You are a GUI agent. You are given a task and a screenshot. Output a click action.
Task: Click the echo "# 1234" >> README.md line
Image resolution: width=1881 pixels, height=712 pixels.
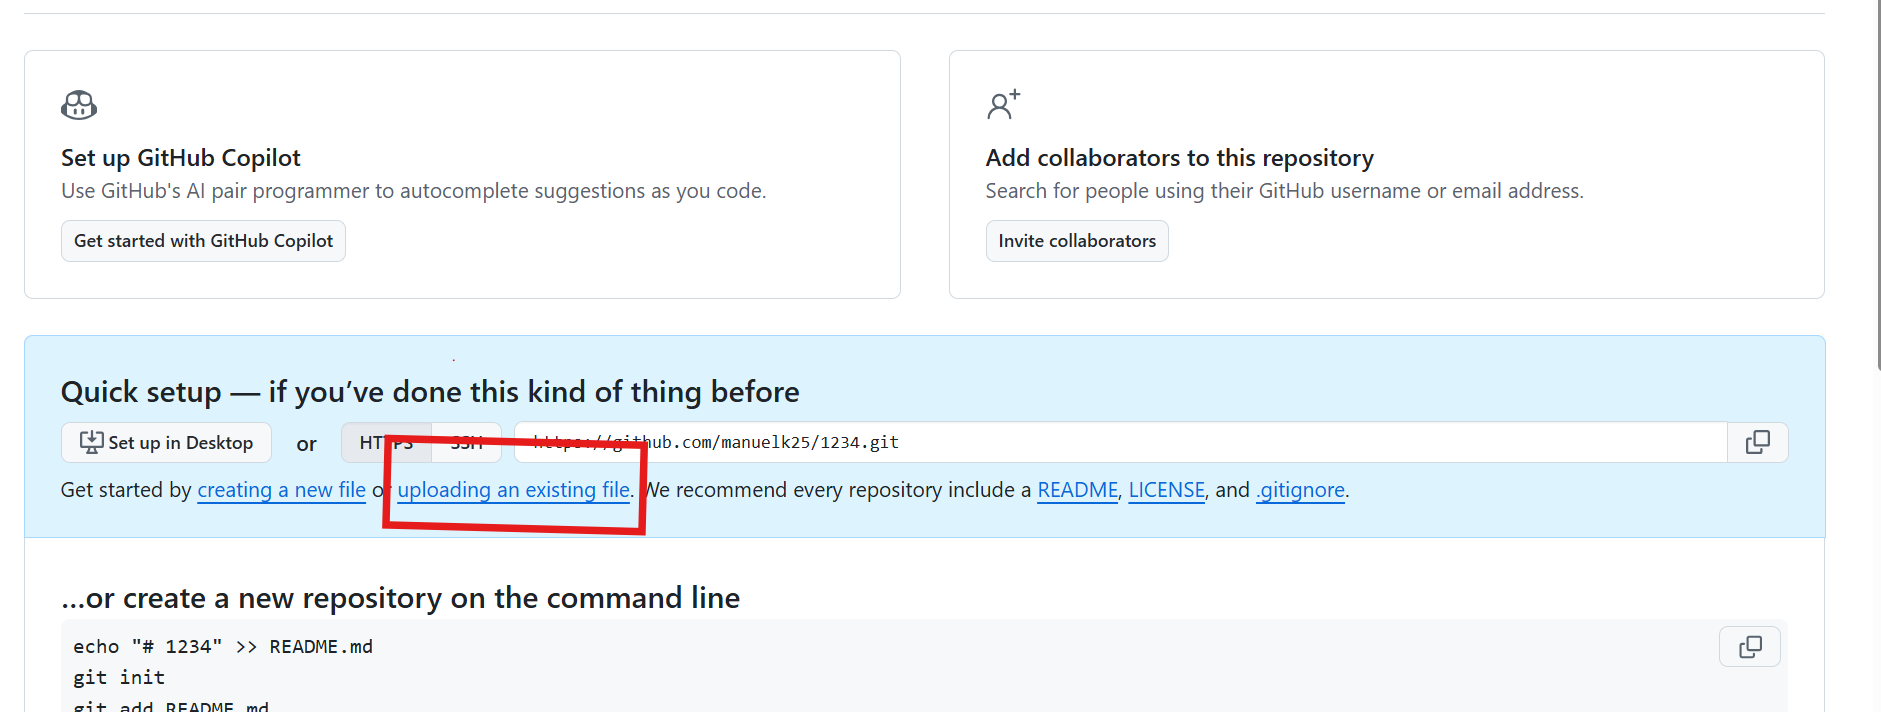(223, 647)
